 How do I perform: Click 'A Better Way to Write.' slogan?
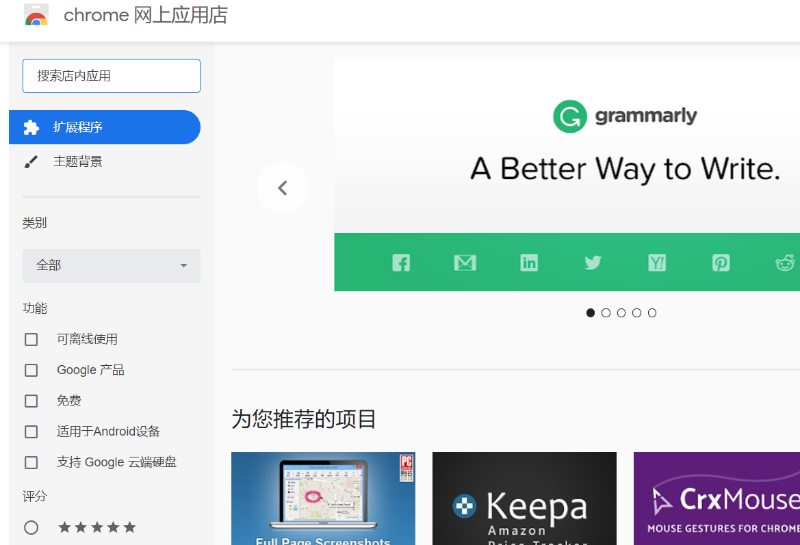625,169
